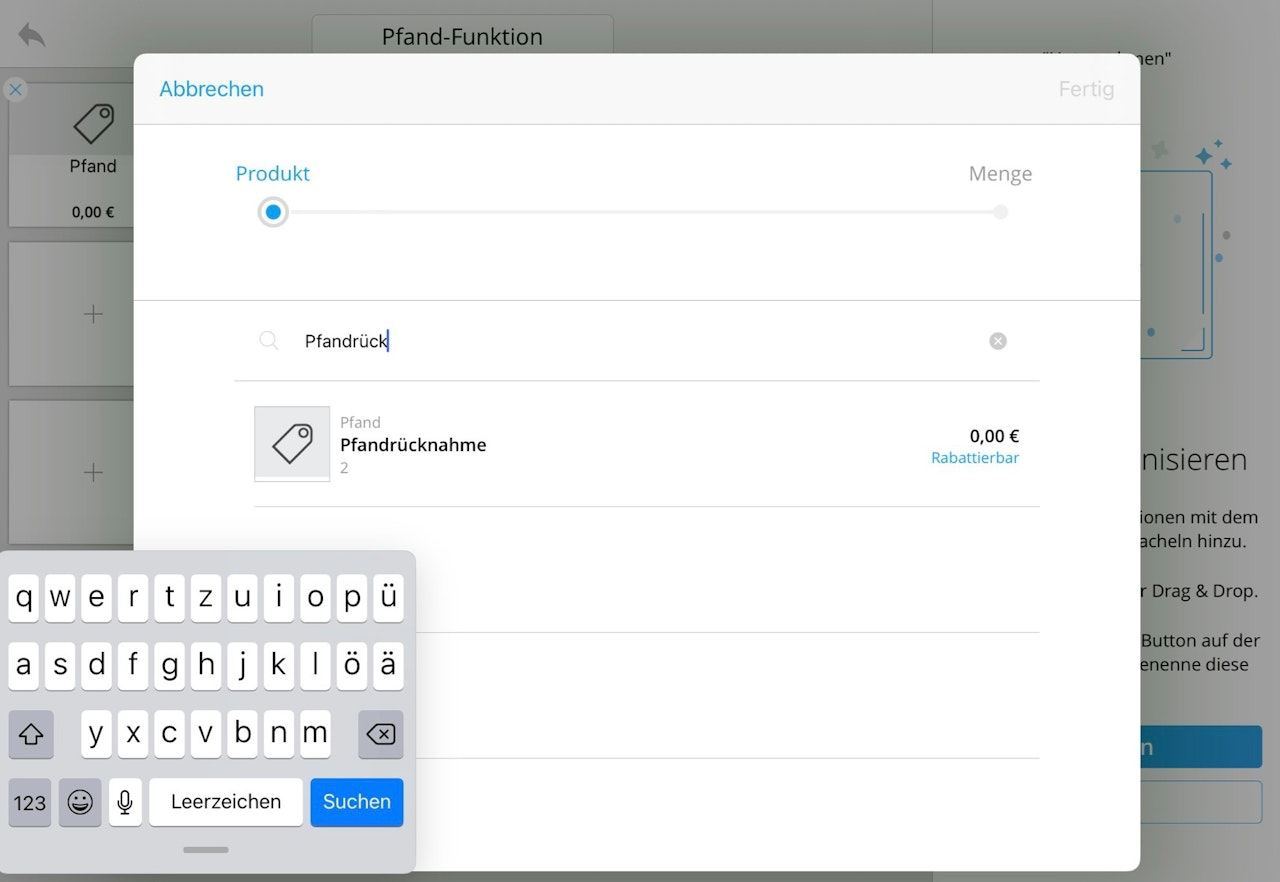Tap the p key
Image resolution: width=1280 pixels, height=882 pixels.
pyautogui.click(x=351, y=598)
